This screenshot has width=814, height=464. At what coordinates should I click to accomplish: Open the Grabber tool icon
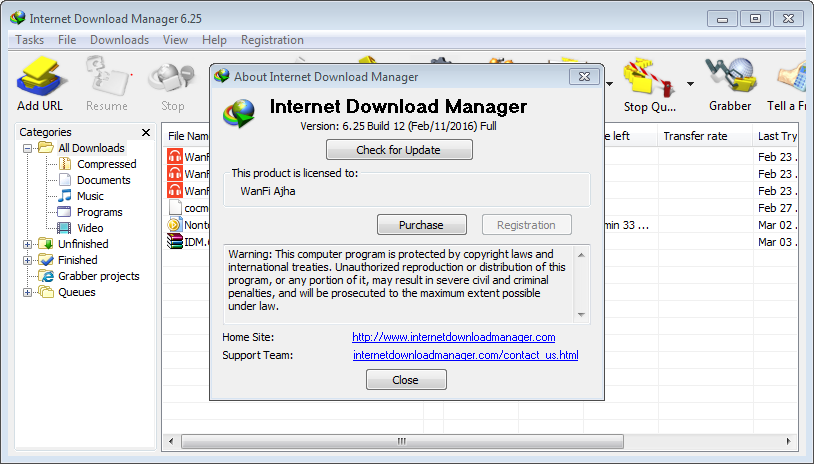730,77
